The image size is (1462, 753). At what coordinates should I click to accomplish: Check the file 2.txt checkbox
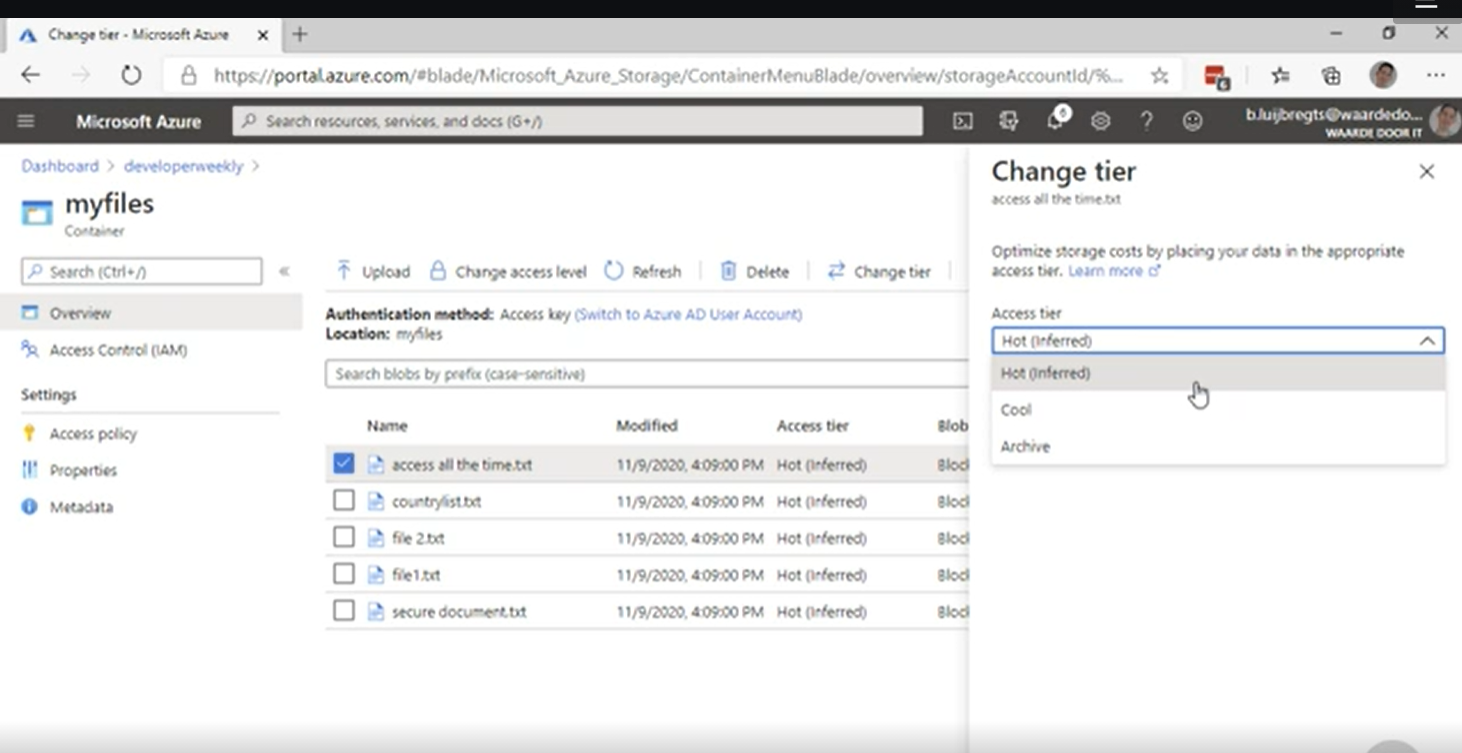[344, 537]
